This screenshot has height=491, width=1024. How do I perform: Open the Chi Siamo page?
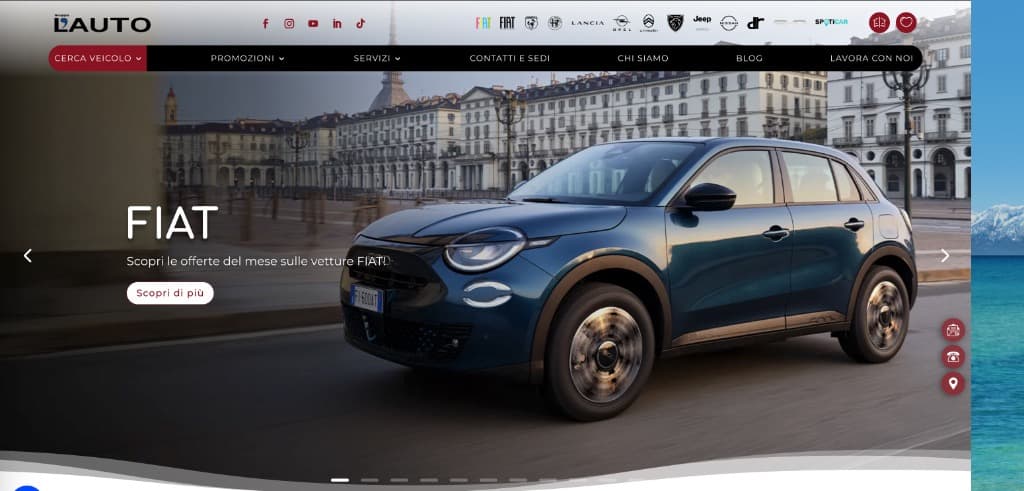coord(643,58)
